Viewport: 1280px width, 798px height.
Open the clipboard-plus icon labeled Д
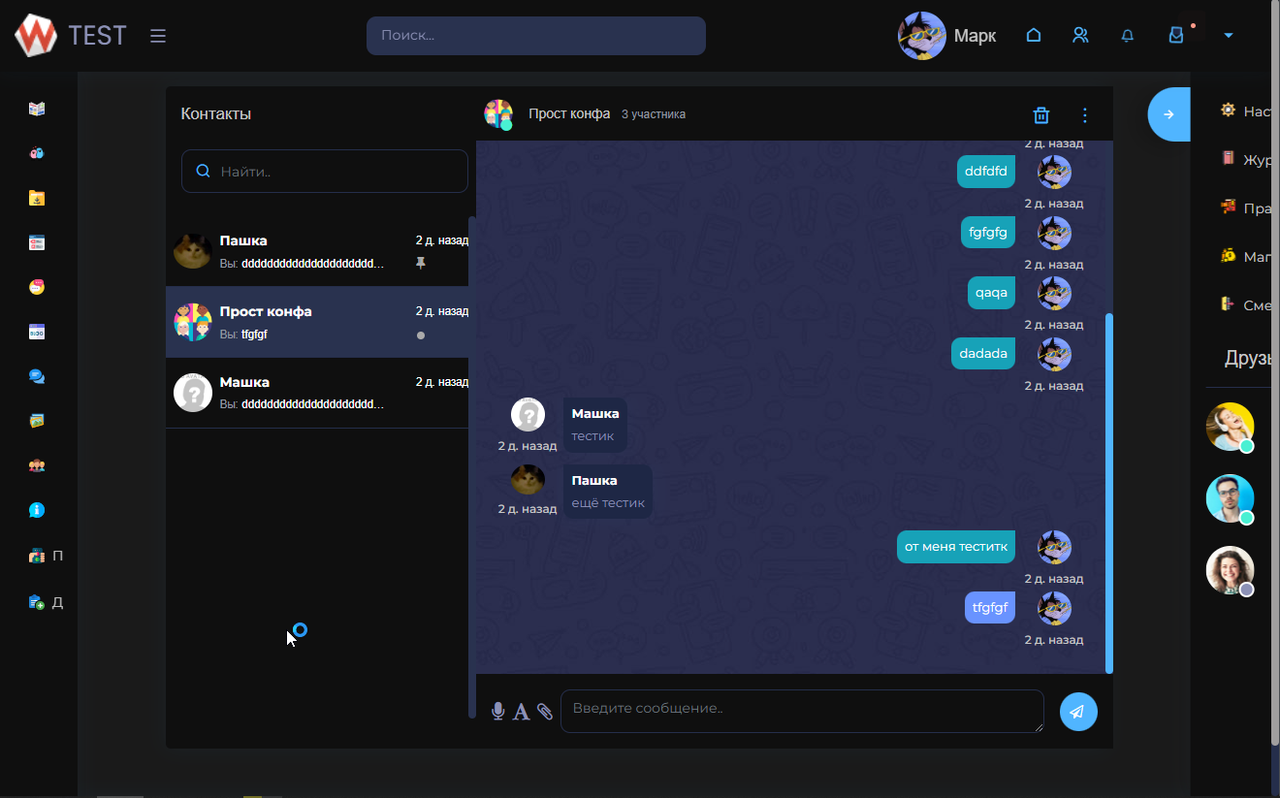(x=37, y=602)
